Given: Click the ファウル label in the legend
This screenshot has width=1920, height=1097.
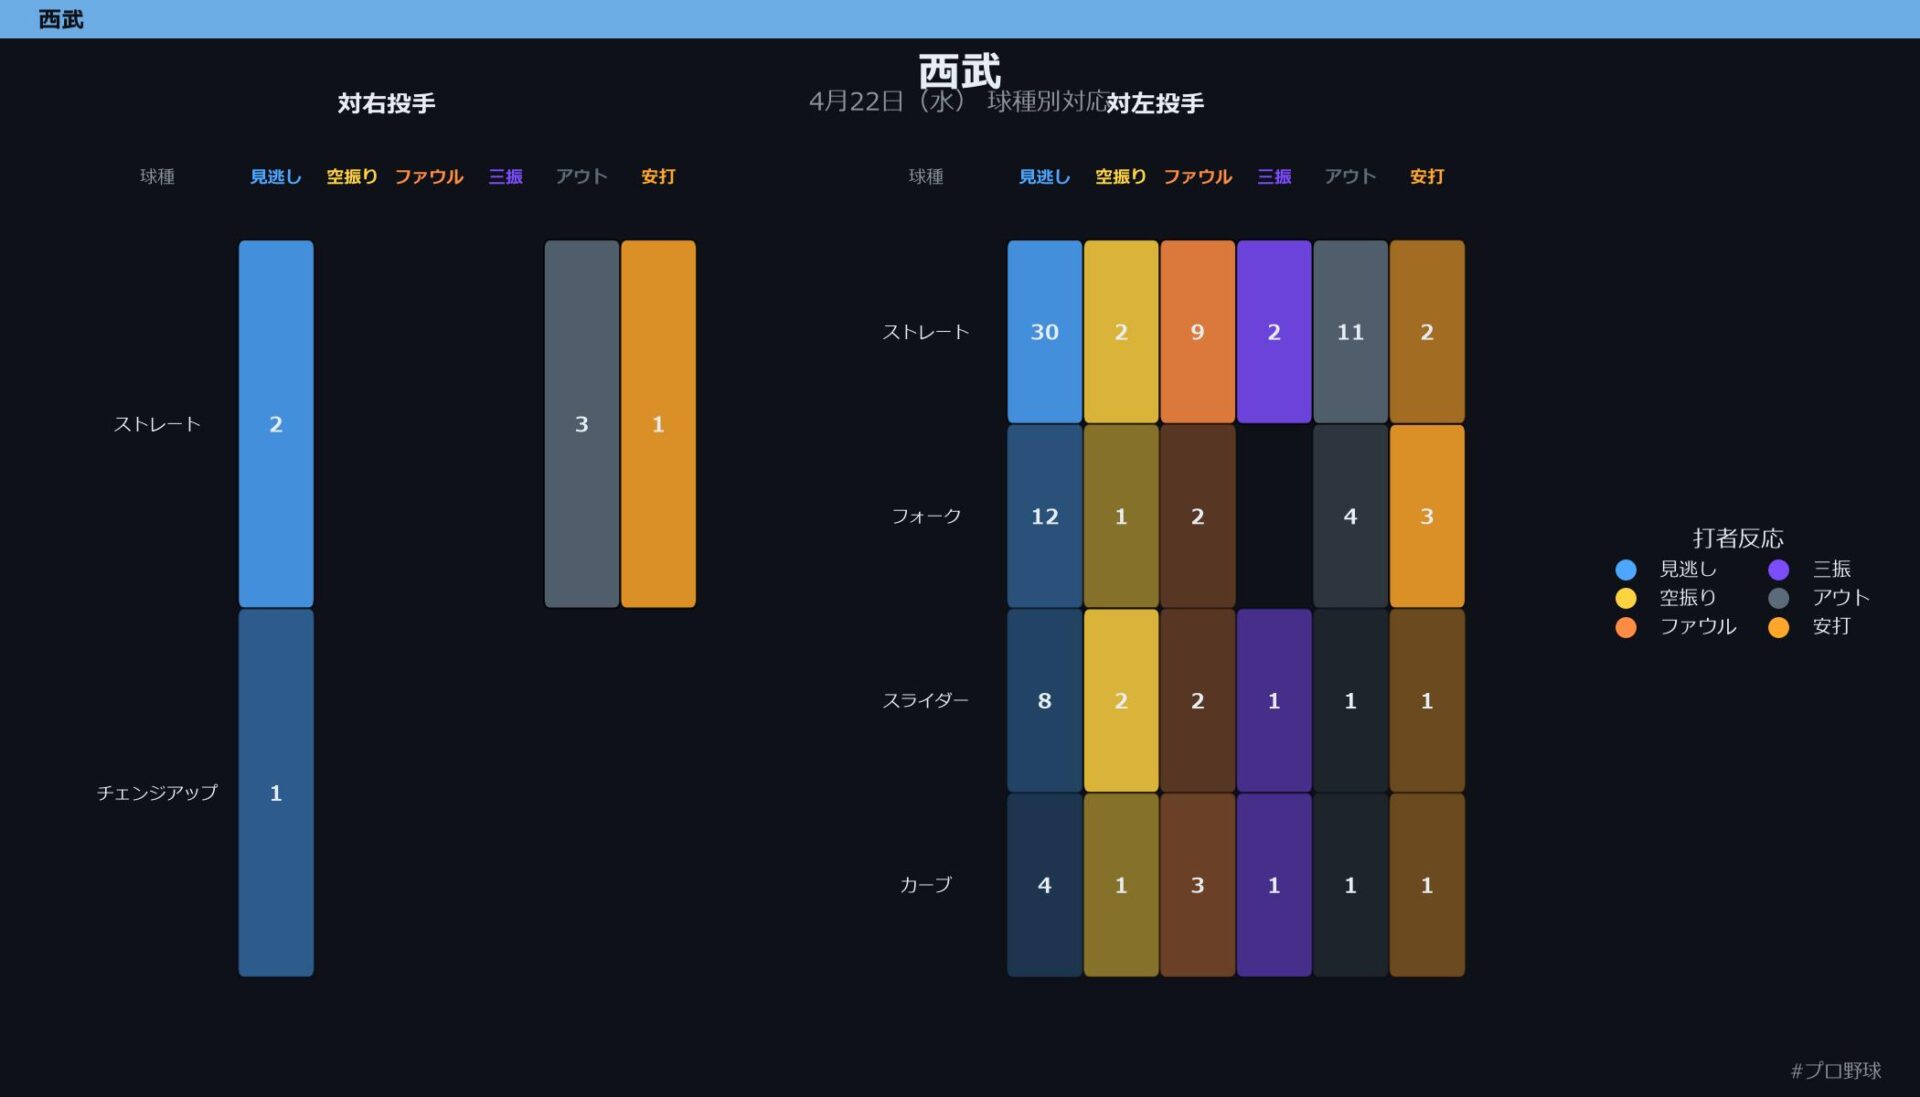Looking at the screenshot, I should tap(1698, 627).
